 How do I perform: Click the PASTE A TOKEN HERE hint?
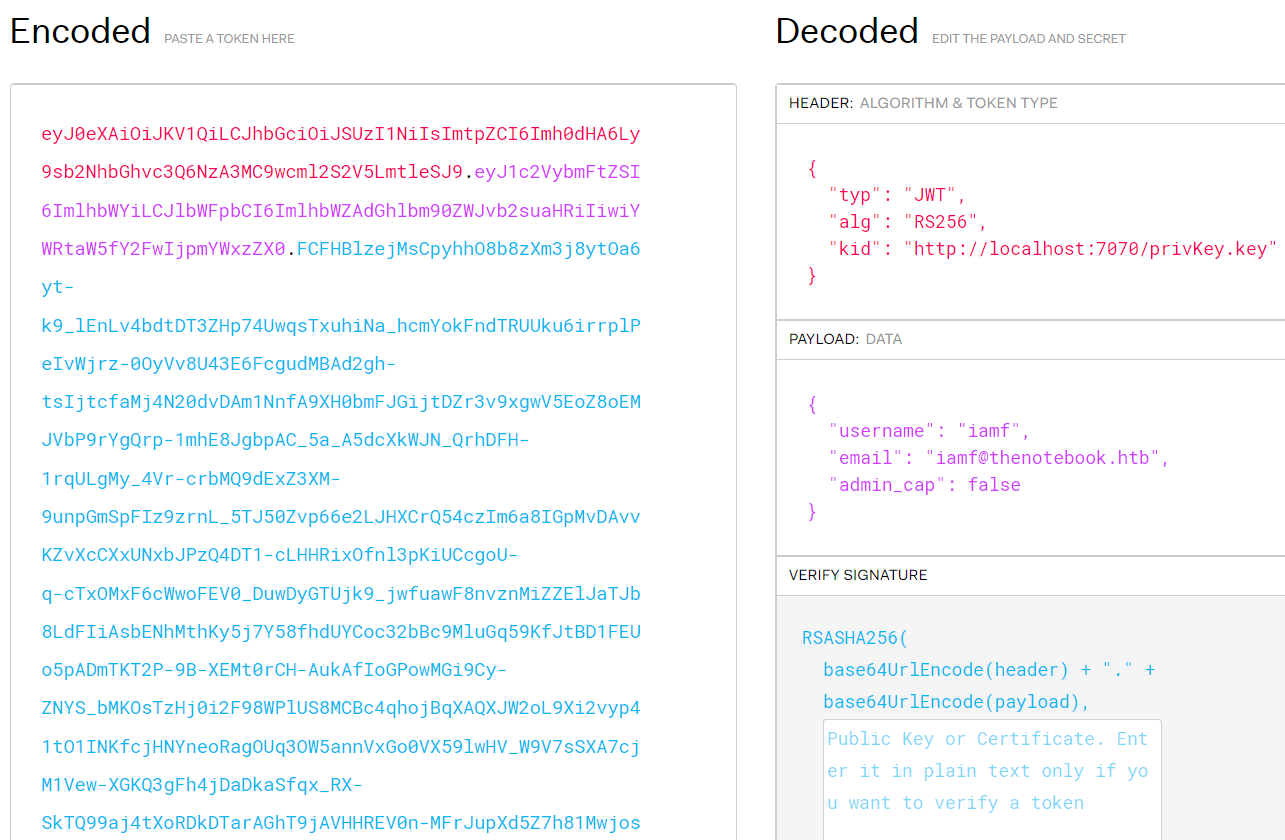coord(229,39)
